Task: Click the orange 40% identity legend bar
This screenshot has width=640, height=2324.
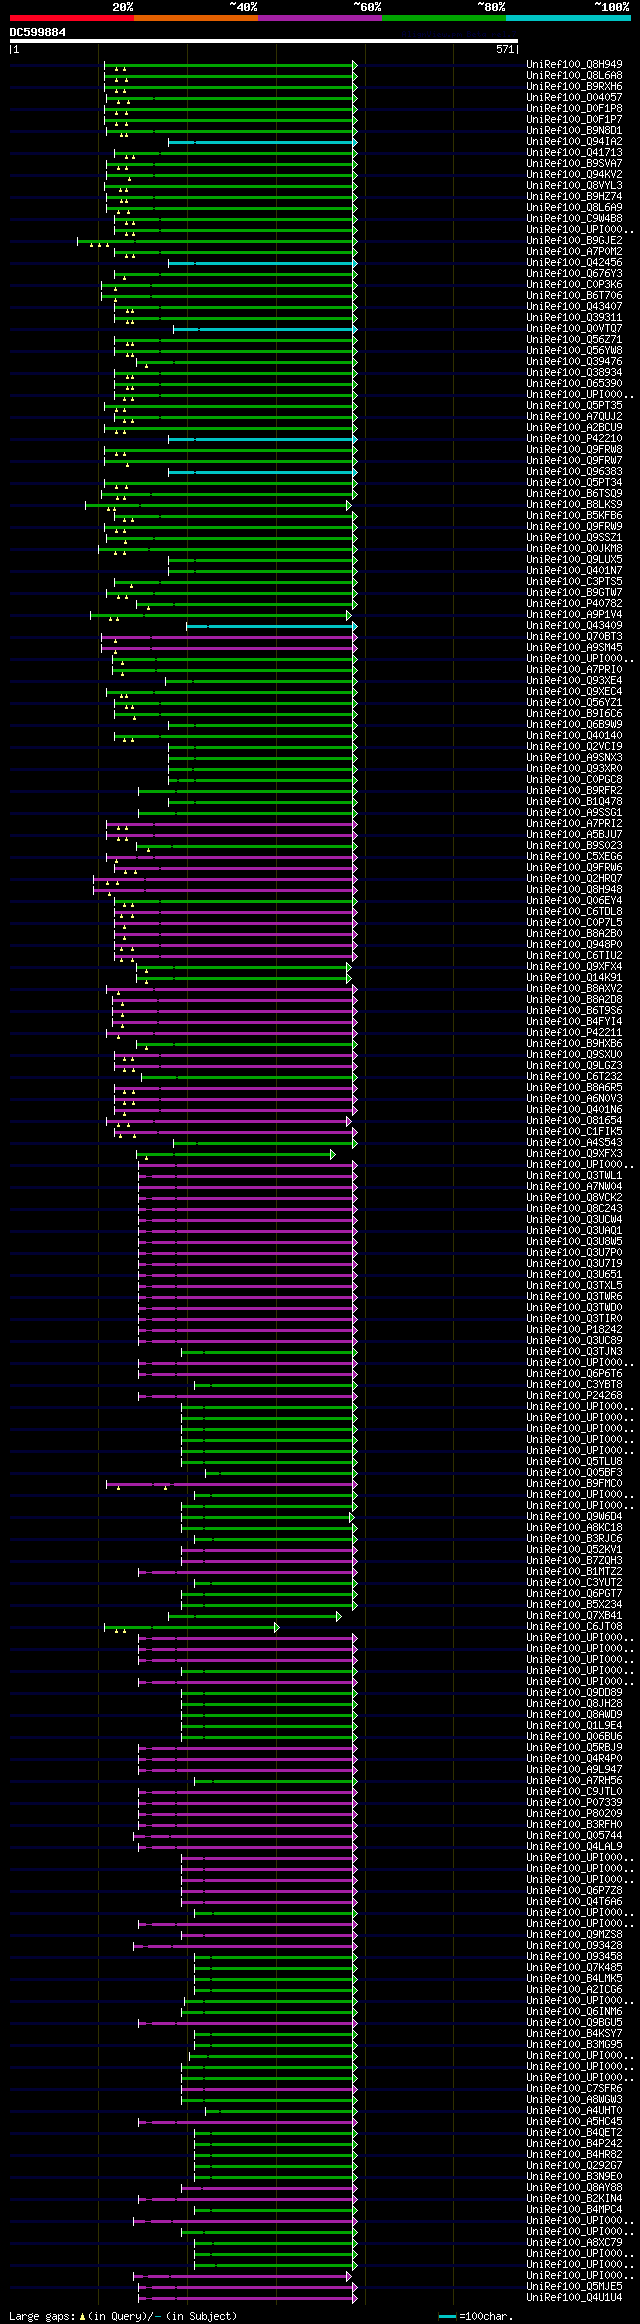Action: [196, 17]
